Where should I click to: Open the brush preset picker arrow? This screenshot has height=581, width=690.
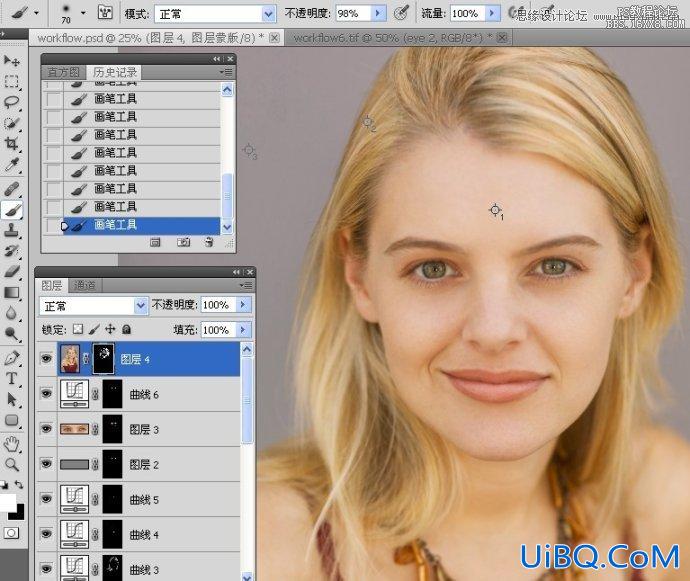click(x=83, y=13)
